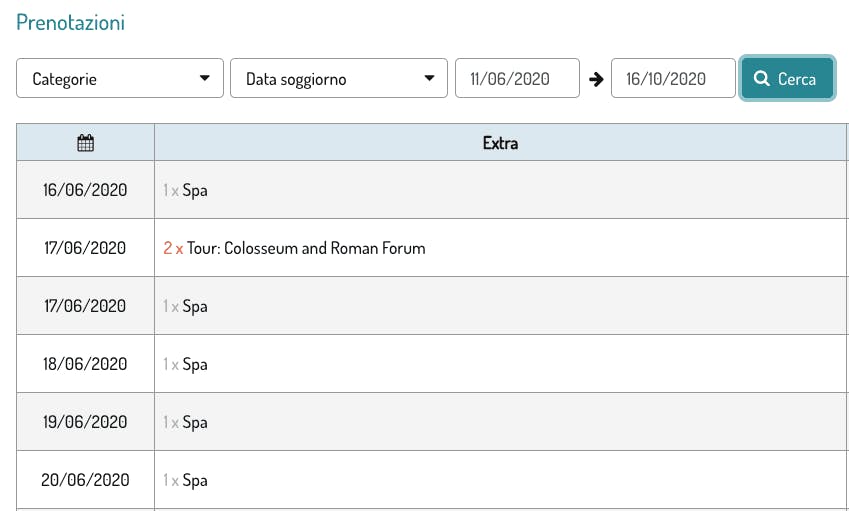Click the arrow icon between the dates
Screen dimensions: 849x511
point(596,79)
